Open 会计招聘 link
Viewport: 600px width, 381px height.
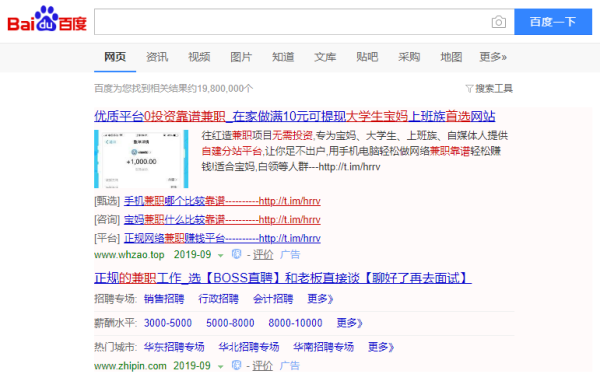pyautogui.click(x=273, y=299)
